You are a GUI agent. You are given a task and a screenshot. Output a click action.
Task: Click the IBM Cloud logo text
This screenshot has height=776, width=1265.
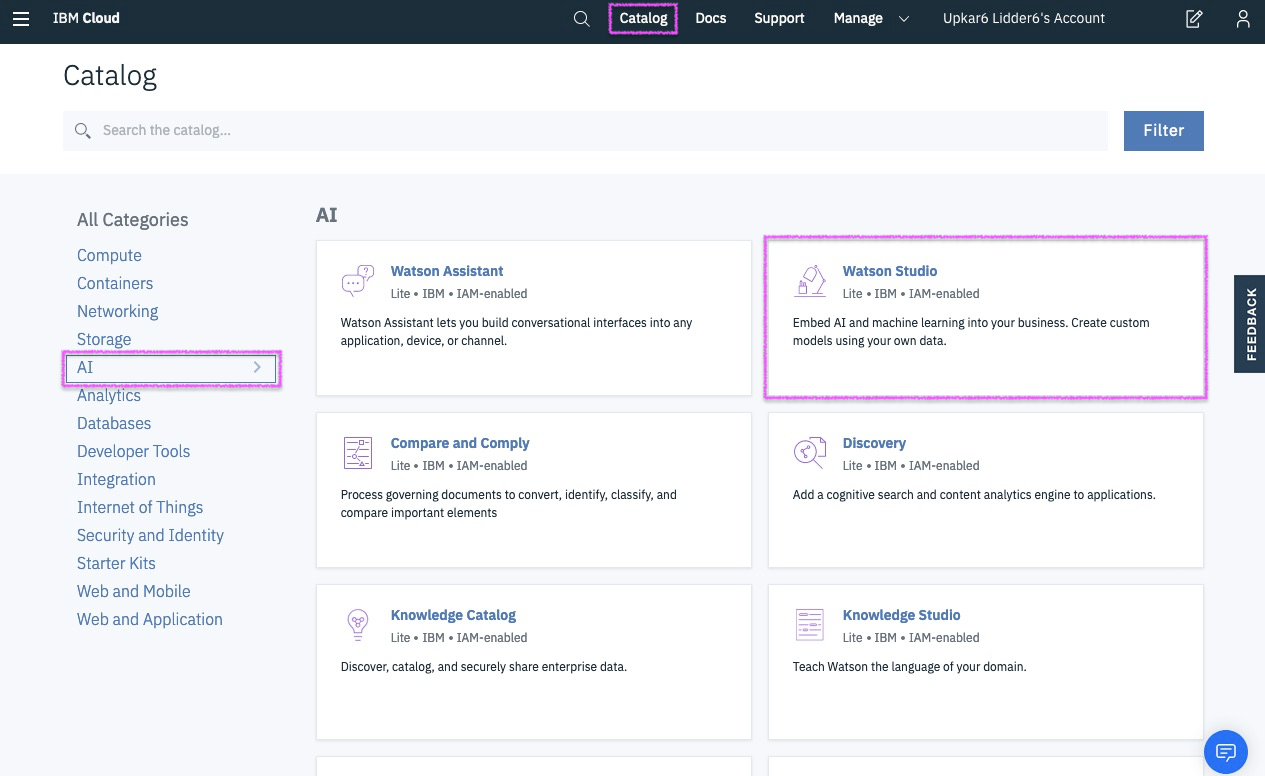pyautogui.click(x=86, y=18)
